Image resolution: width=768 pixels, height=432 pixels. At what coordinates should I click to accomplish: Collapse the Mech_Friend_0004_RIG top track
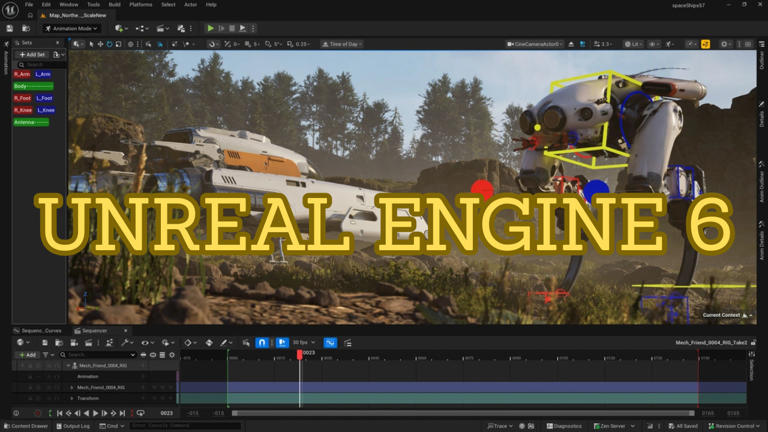click(x=69, y=366)
